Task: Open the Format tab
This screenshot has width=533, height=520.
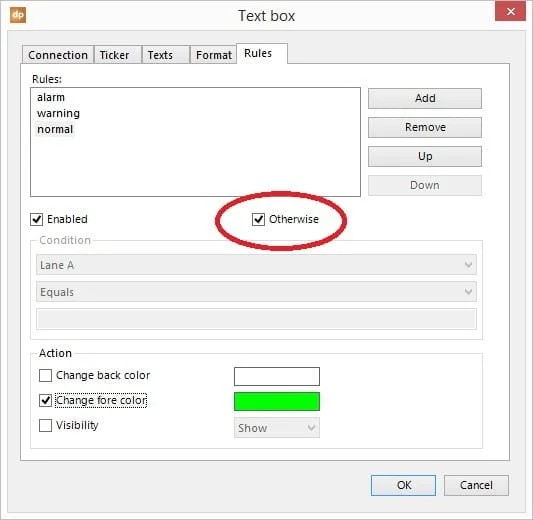Action: [213, 55]
